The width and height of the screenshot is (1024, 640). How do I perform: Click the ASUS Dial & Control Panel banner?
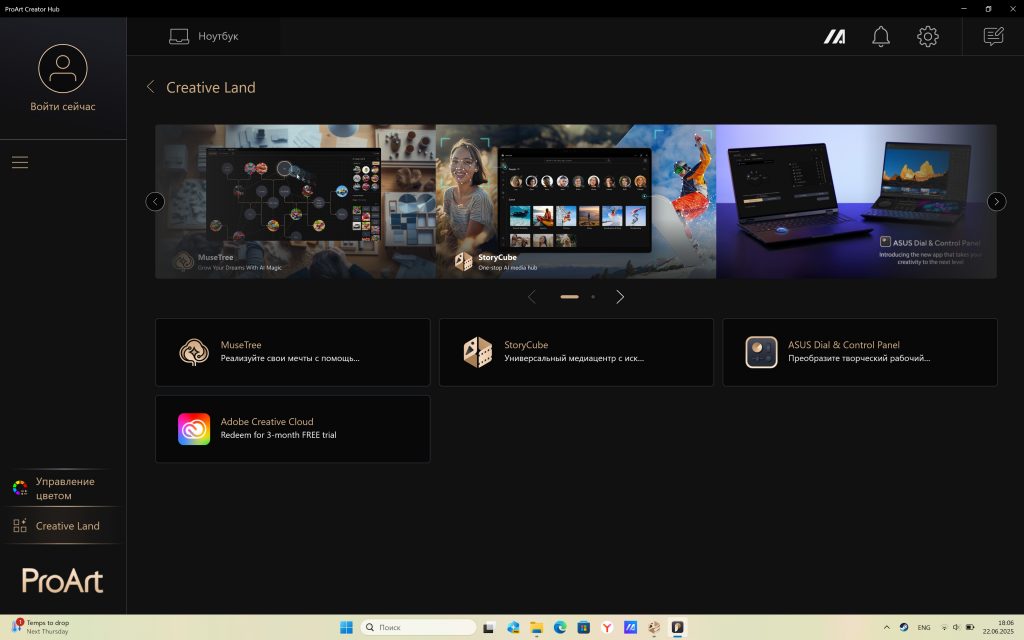[x=856, y=201]
